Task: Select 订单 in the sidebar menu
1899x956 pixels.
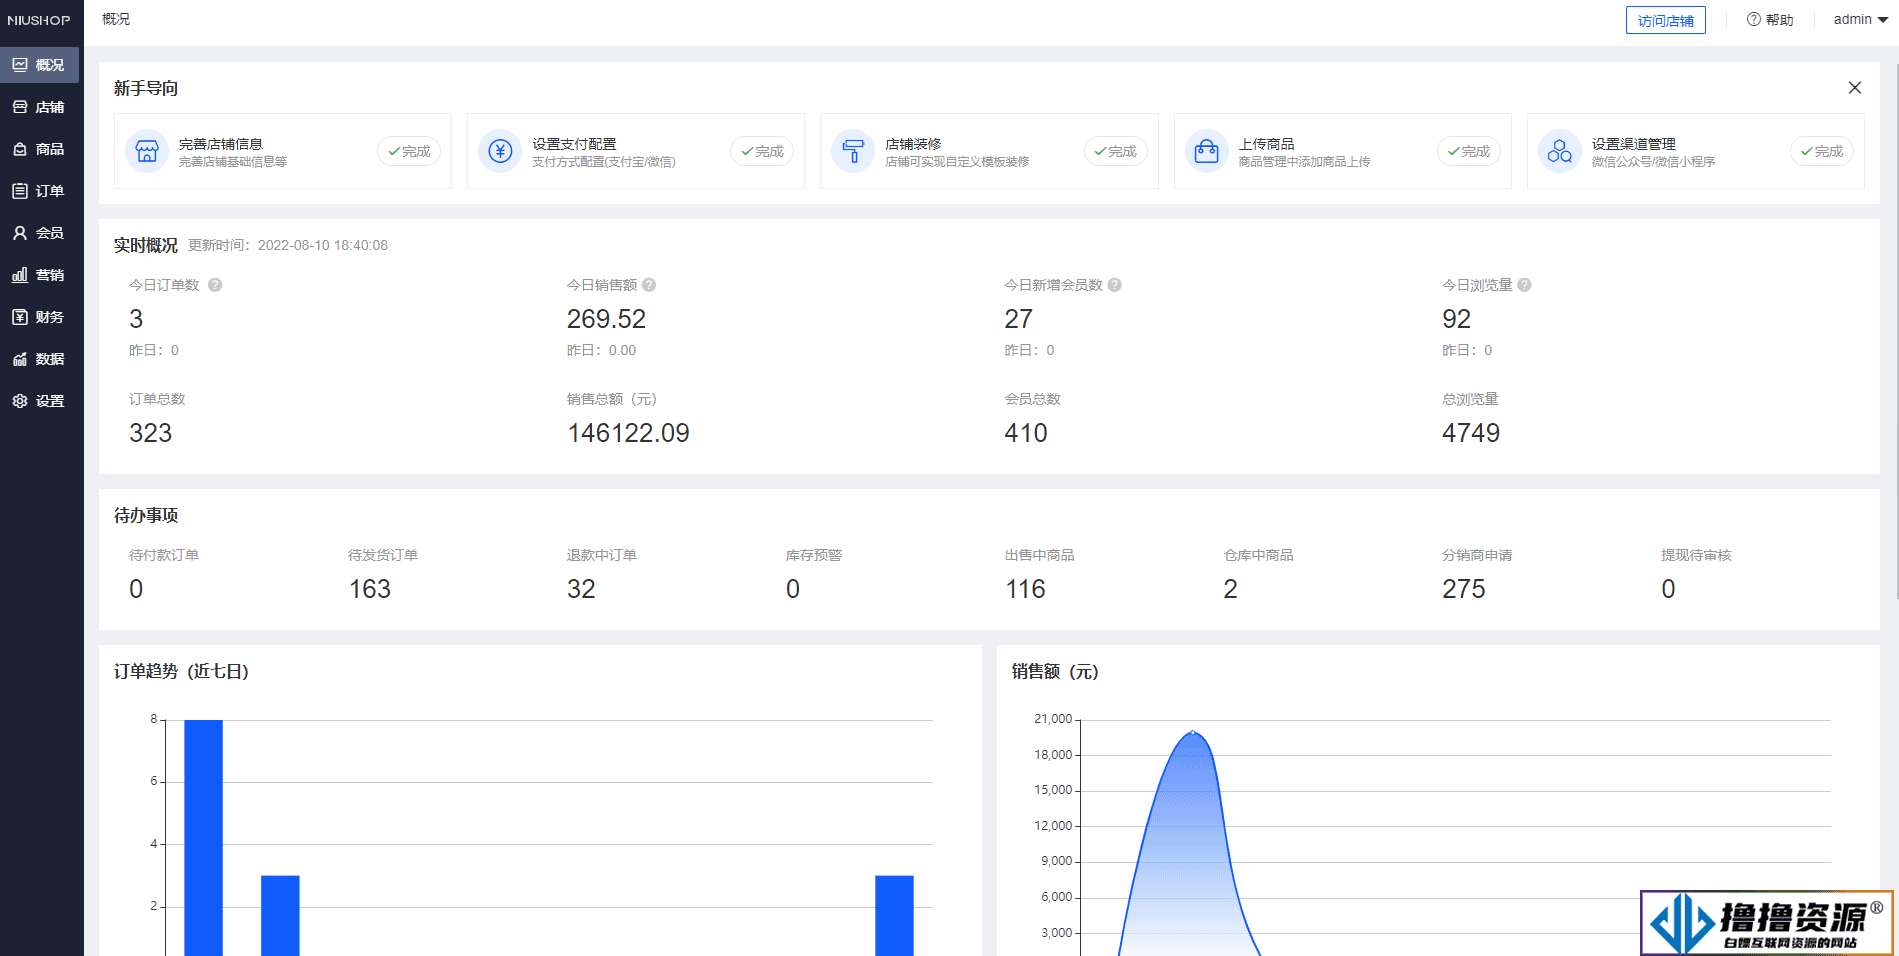Action: point(40,191)
